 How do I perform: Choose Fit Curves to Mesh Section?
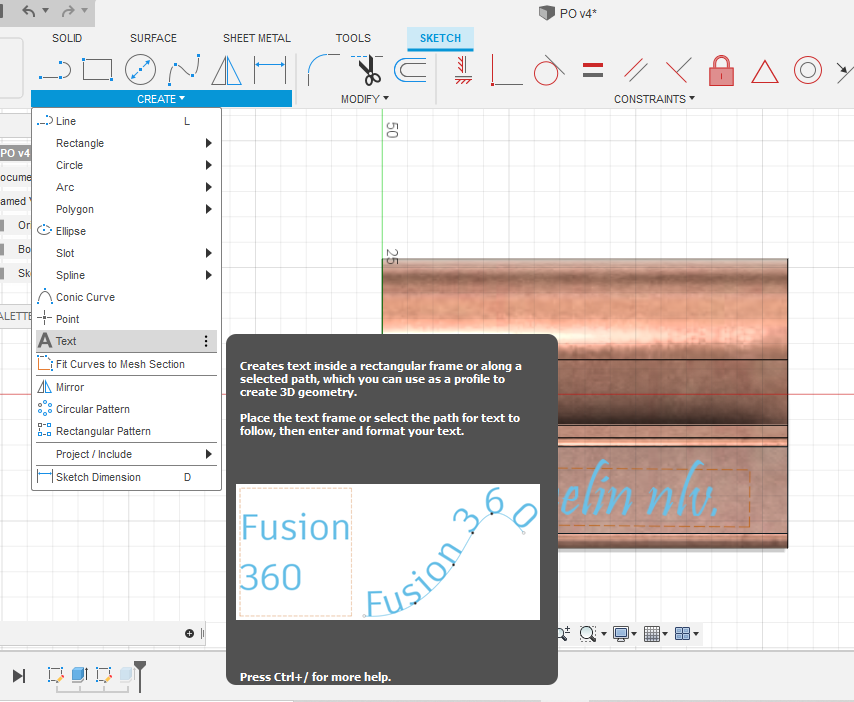(126, 364)
